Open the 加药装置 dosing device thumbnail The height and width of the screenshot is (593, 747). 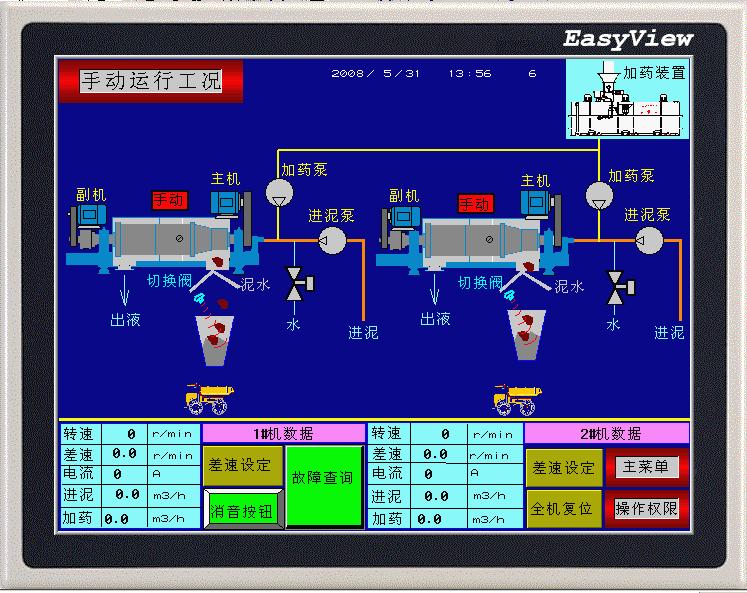(627, 99)
